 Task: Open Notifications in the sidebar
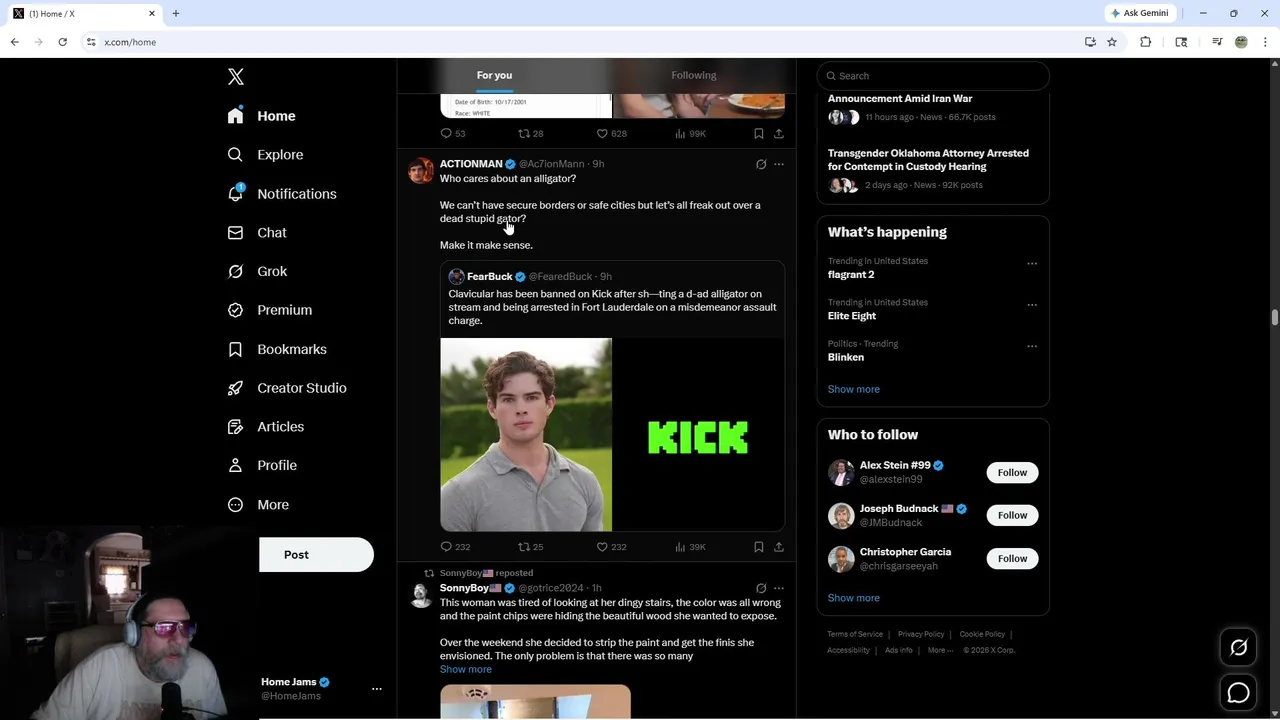tap(282, 194)
